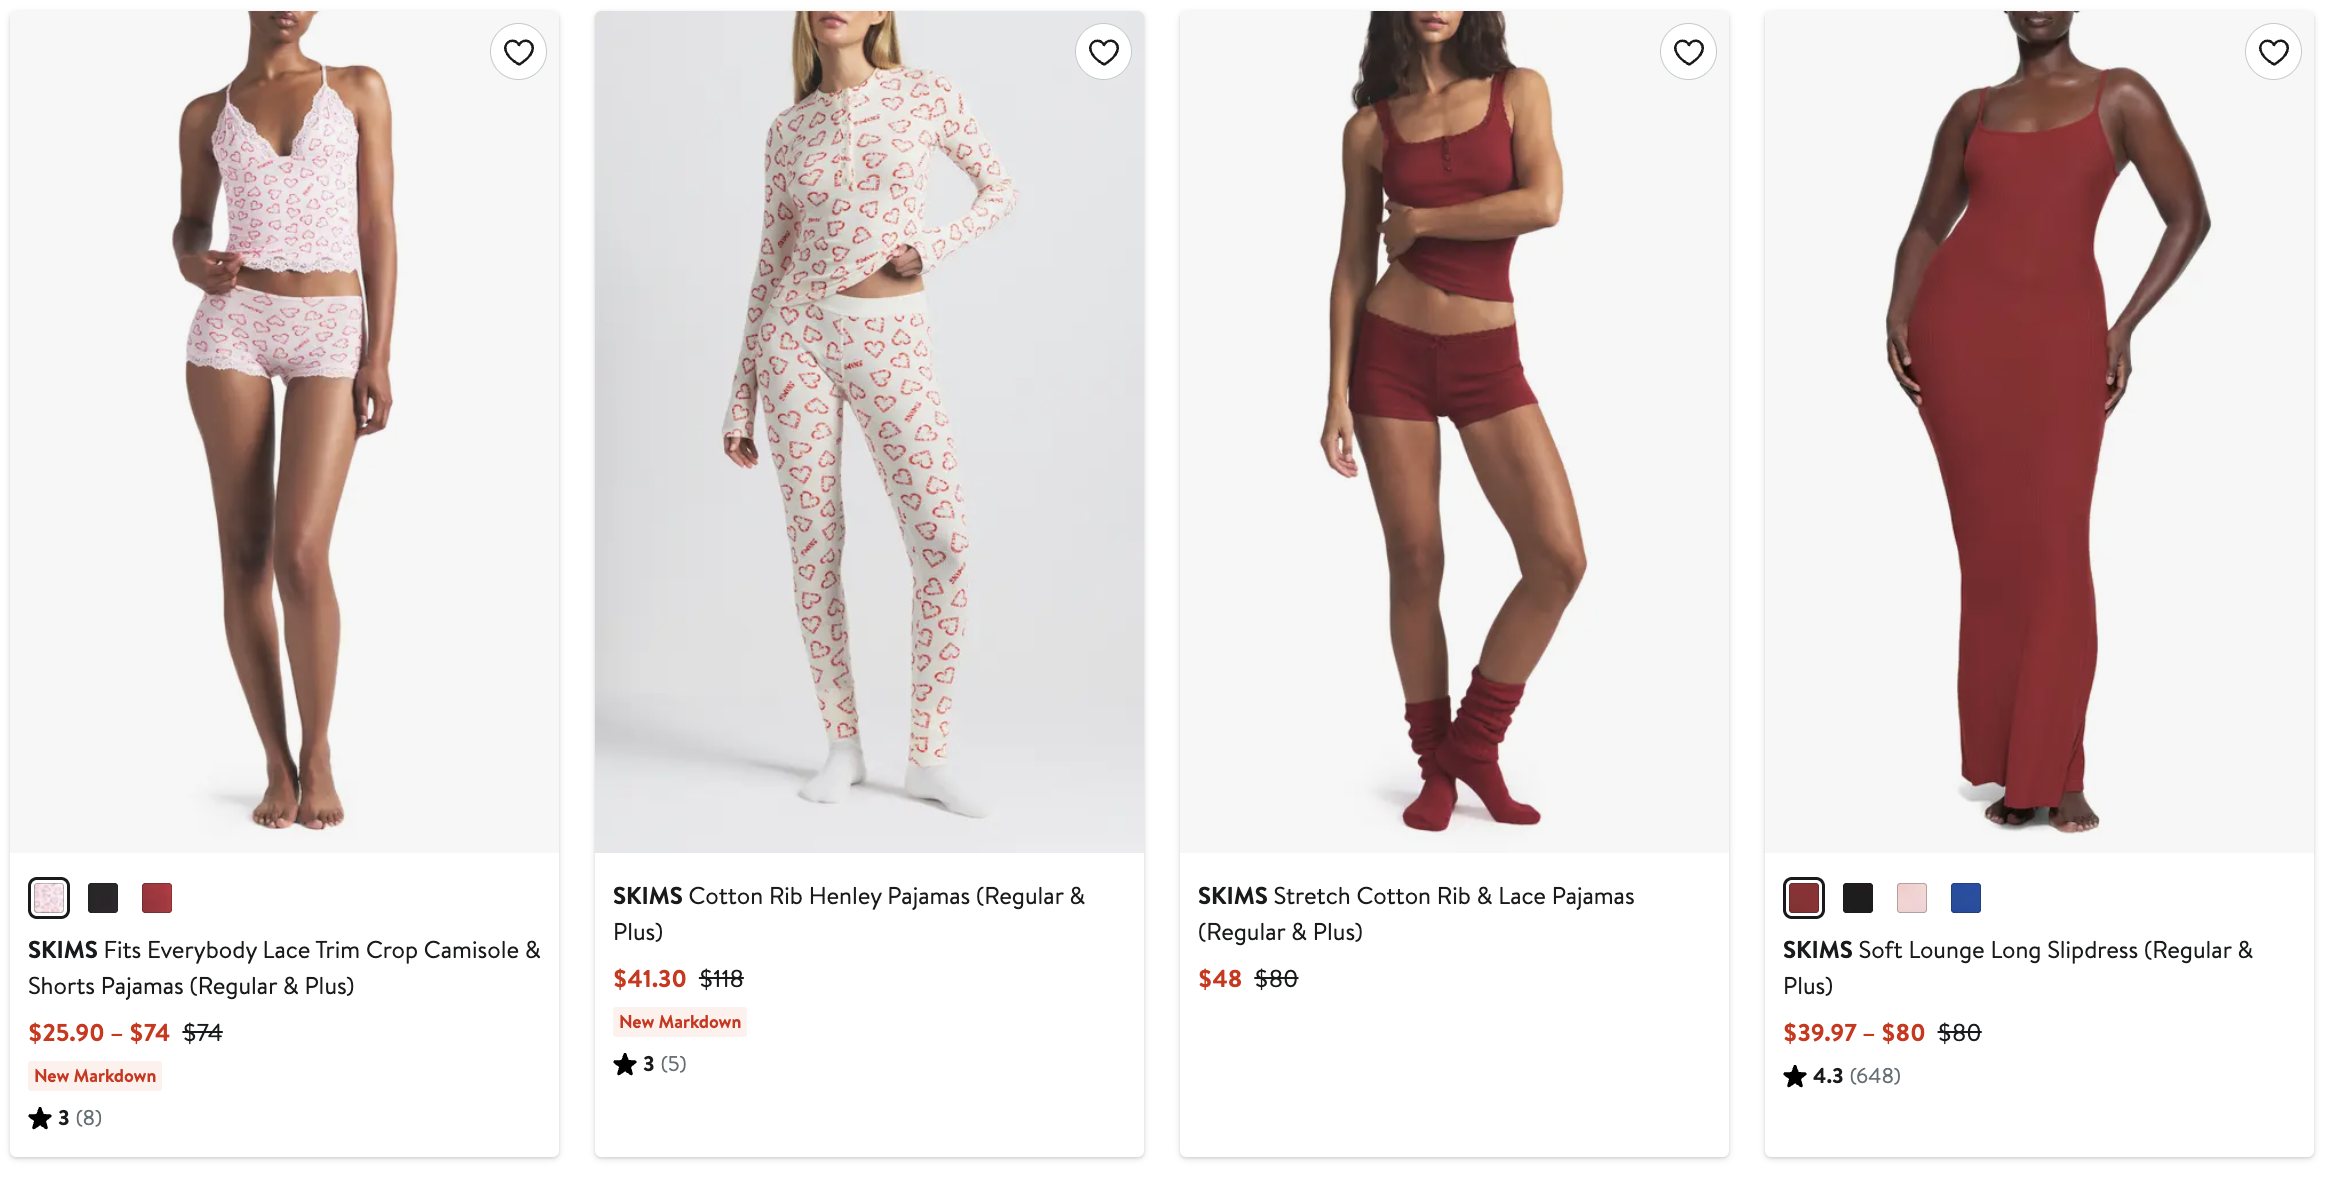Choose black color swatch for Long Slipdress
This screenshot has height=1178, width=2352.
click(1858, 898)
